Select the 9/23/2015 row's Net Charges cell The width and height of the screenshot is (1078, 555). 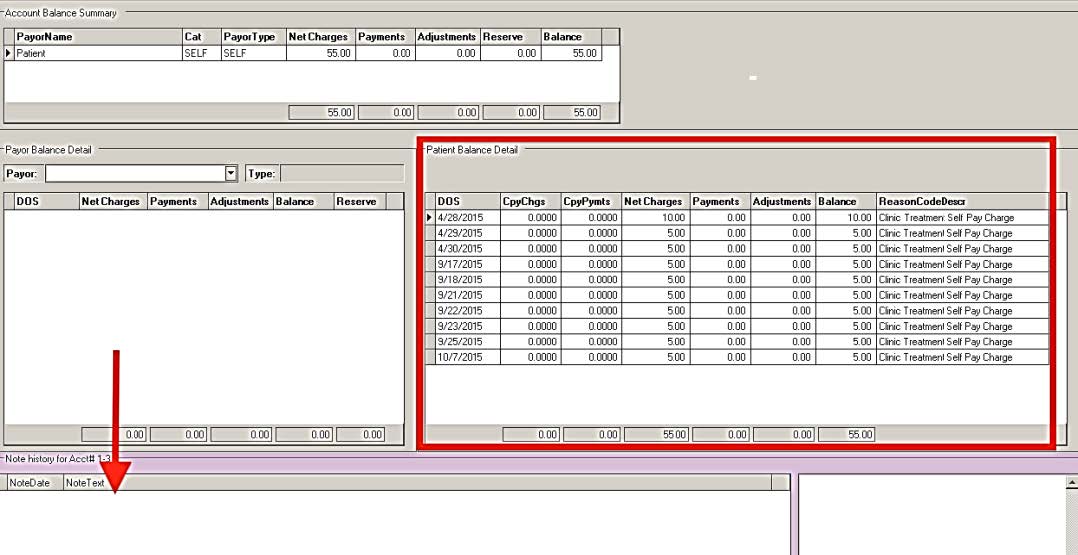pos(655,326)
